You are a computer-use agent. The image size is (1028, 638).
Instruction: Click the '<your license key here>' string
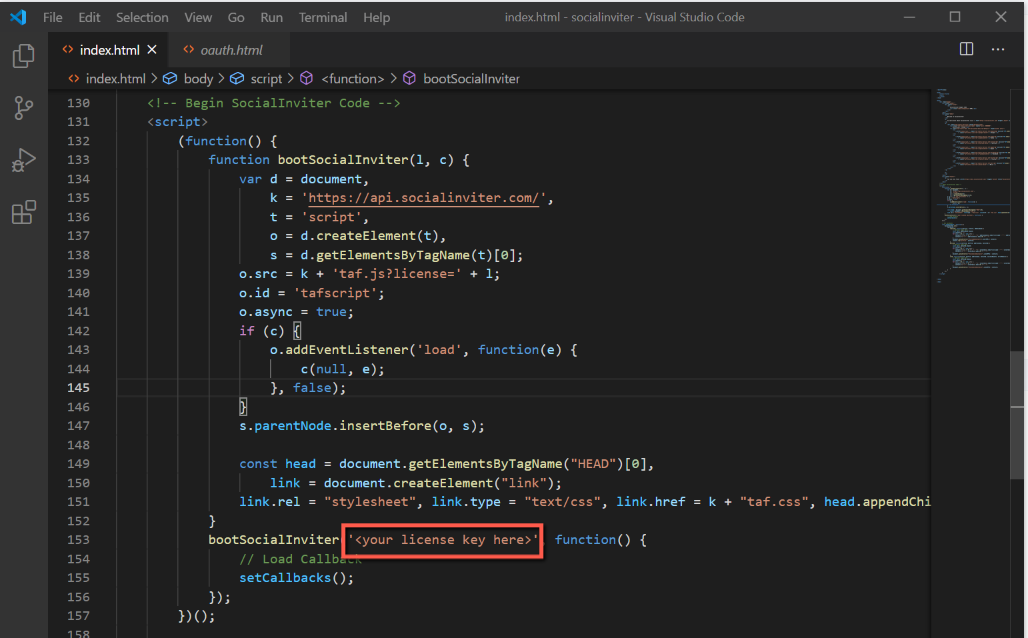click(443, 540)
